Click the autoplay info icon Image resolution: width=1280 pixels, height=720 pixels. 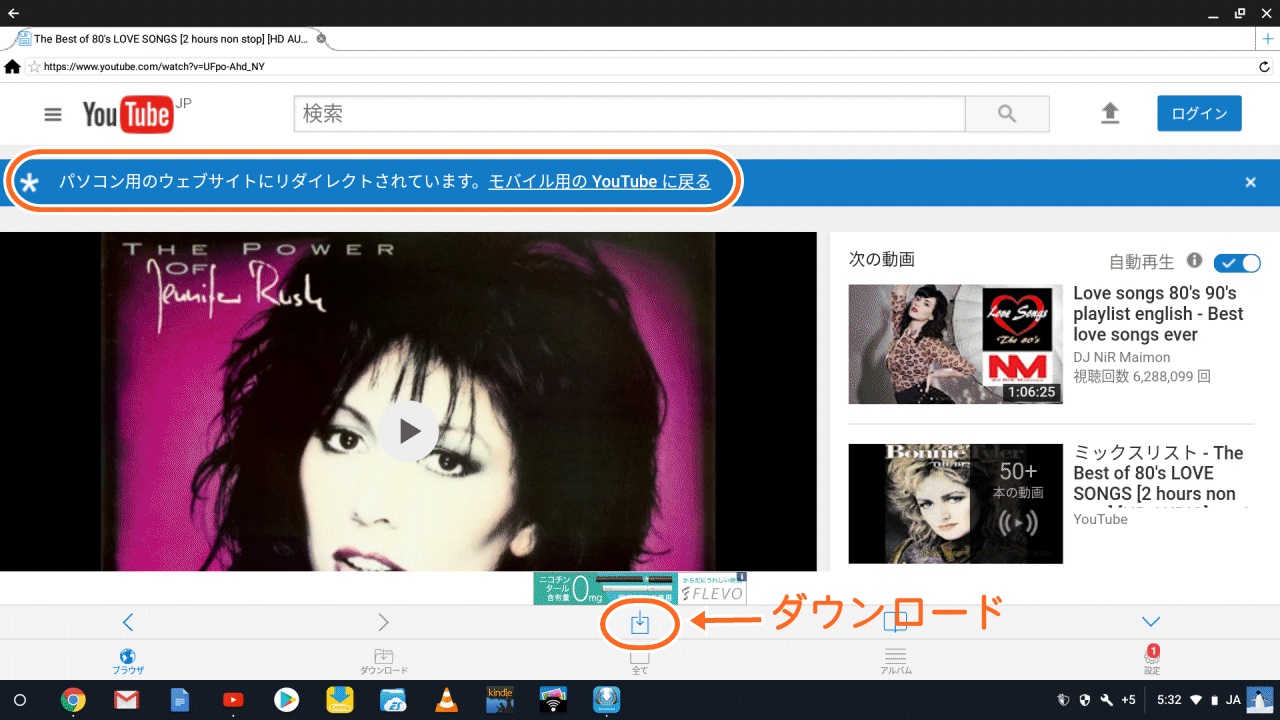(x=1194, y=260)
